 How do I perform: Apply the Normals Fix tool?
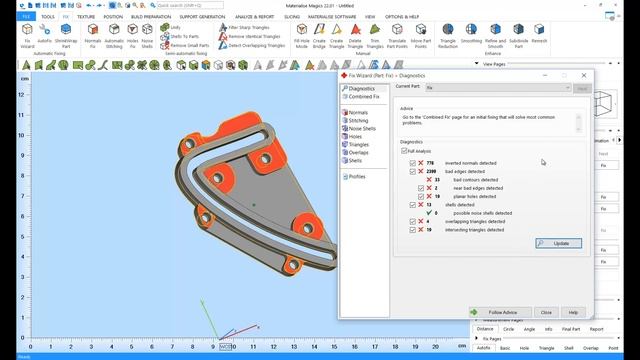pos(93,36)
